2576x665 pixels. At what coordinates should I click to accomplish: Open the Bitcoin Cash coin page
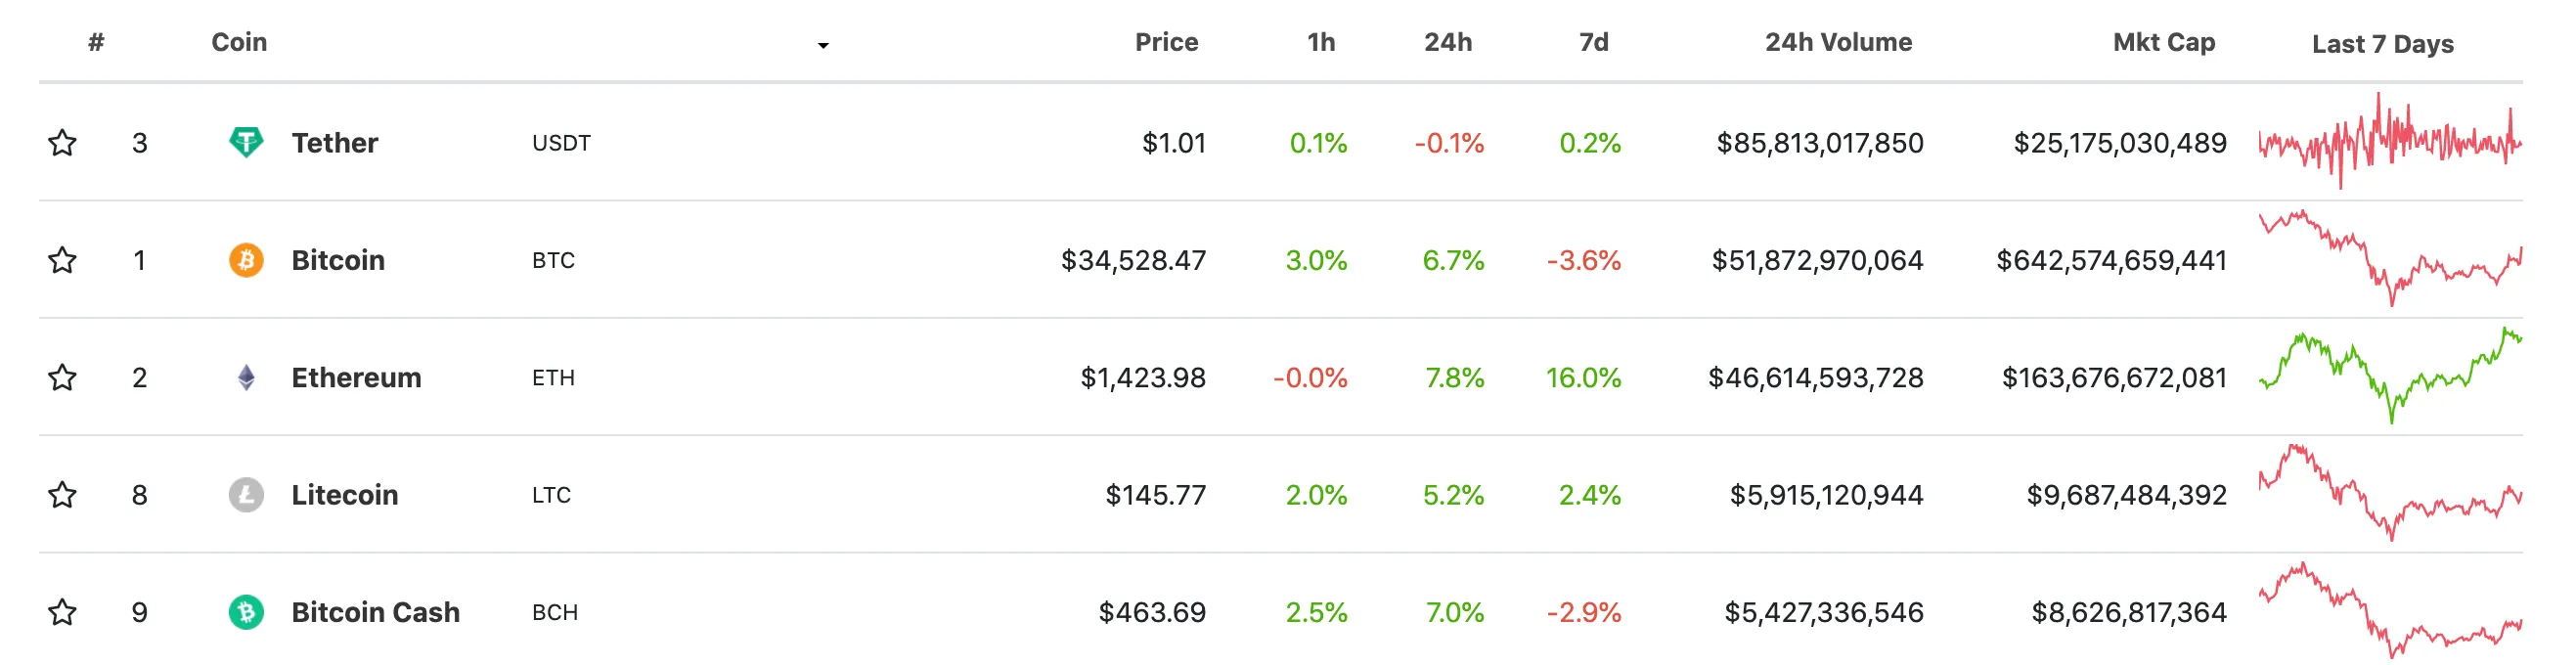tap(375, 611)
